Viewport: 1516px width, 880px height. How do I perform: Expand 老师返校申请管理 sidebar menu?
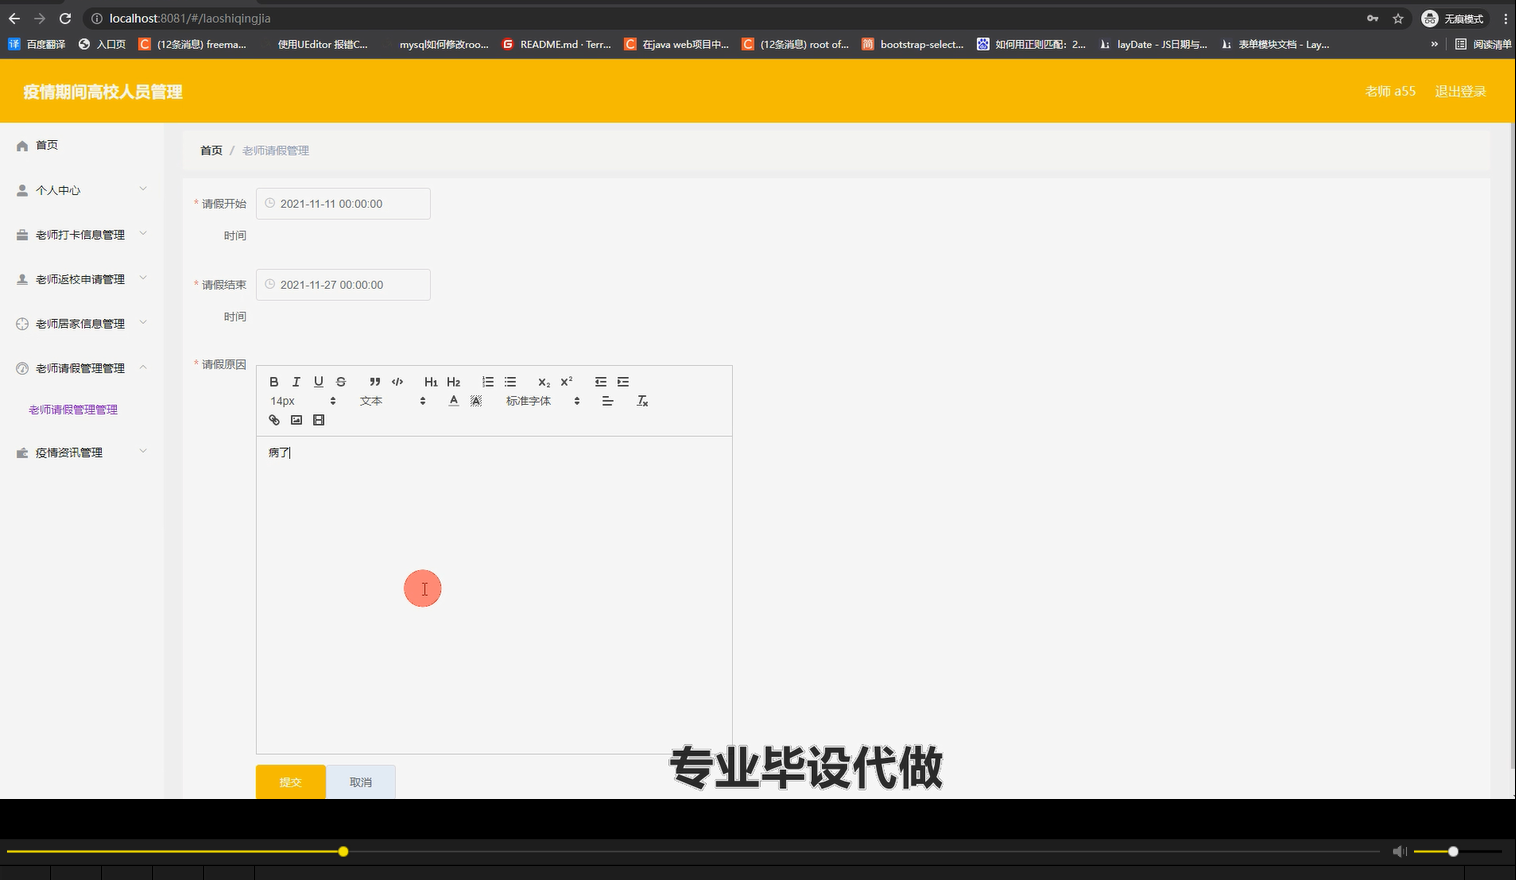click(x=82, y=279)
